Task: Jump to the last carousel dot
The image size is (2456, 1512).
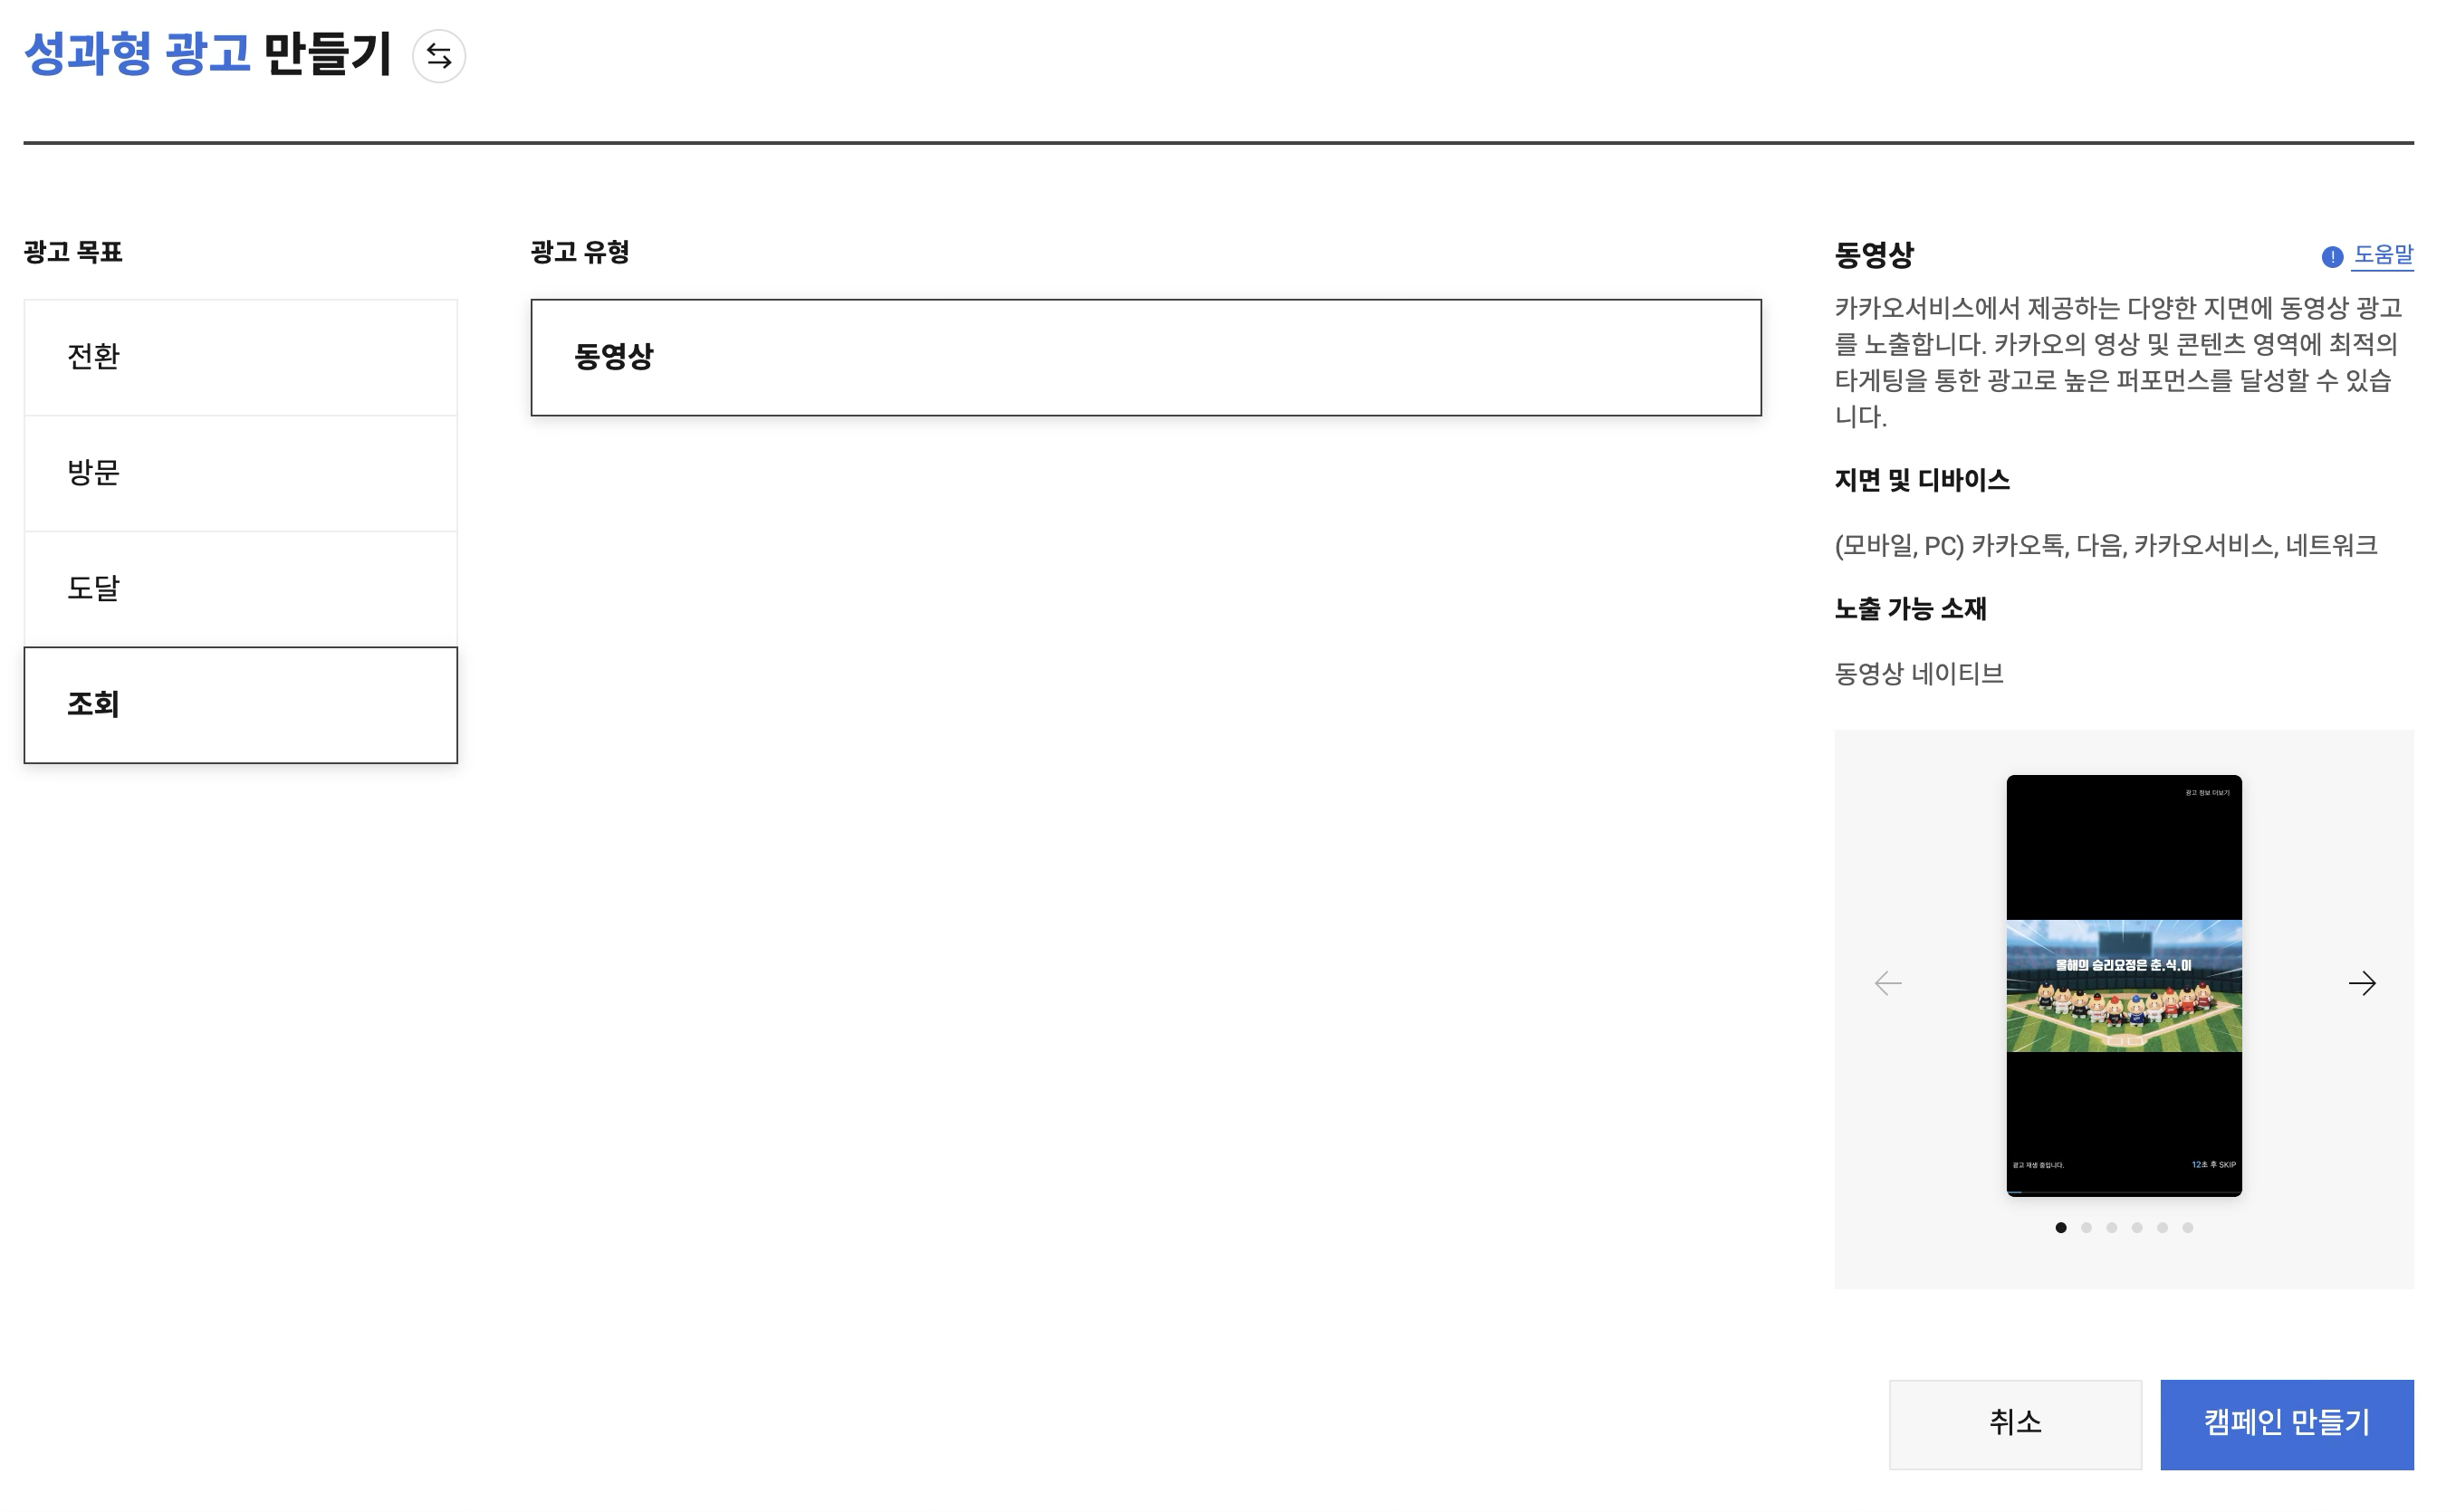Action: pos(2187,1227)
